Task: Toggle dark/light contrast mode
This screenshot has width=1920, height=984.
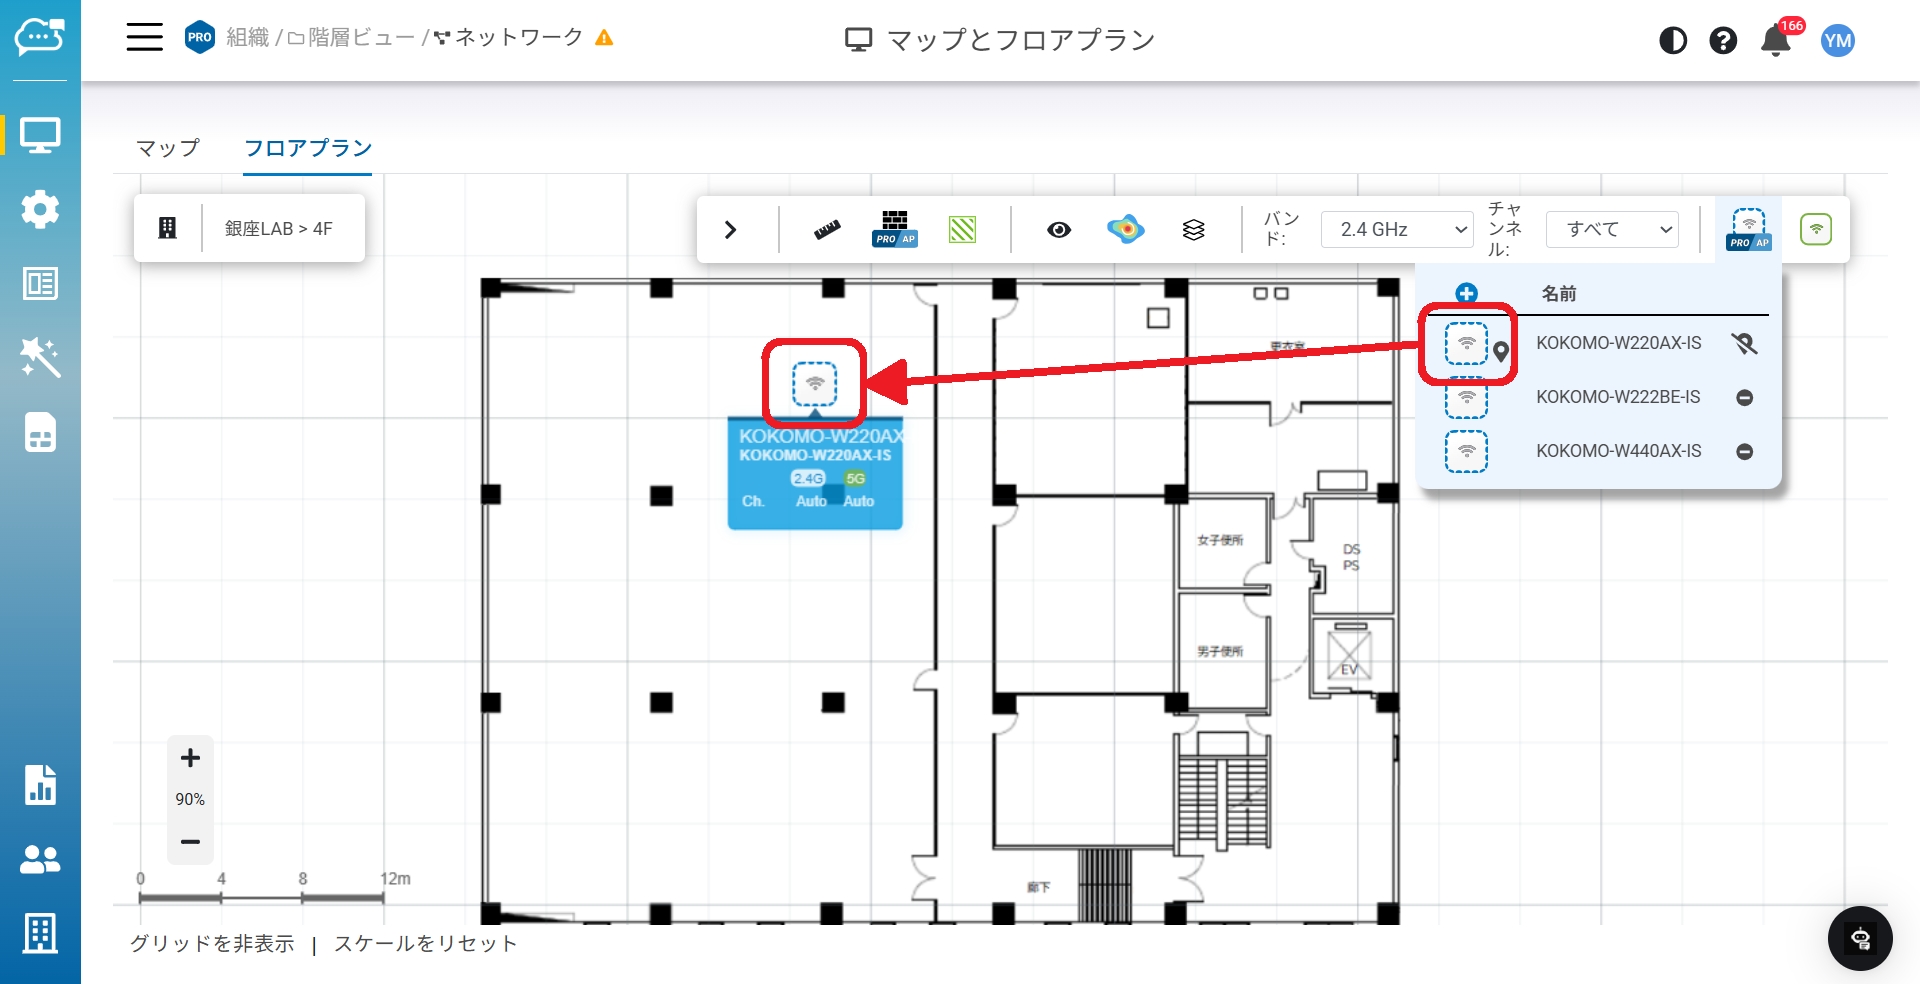Action: (x=1673, y=41)
